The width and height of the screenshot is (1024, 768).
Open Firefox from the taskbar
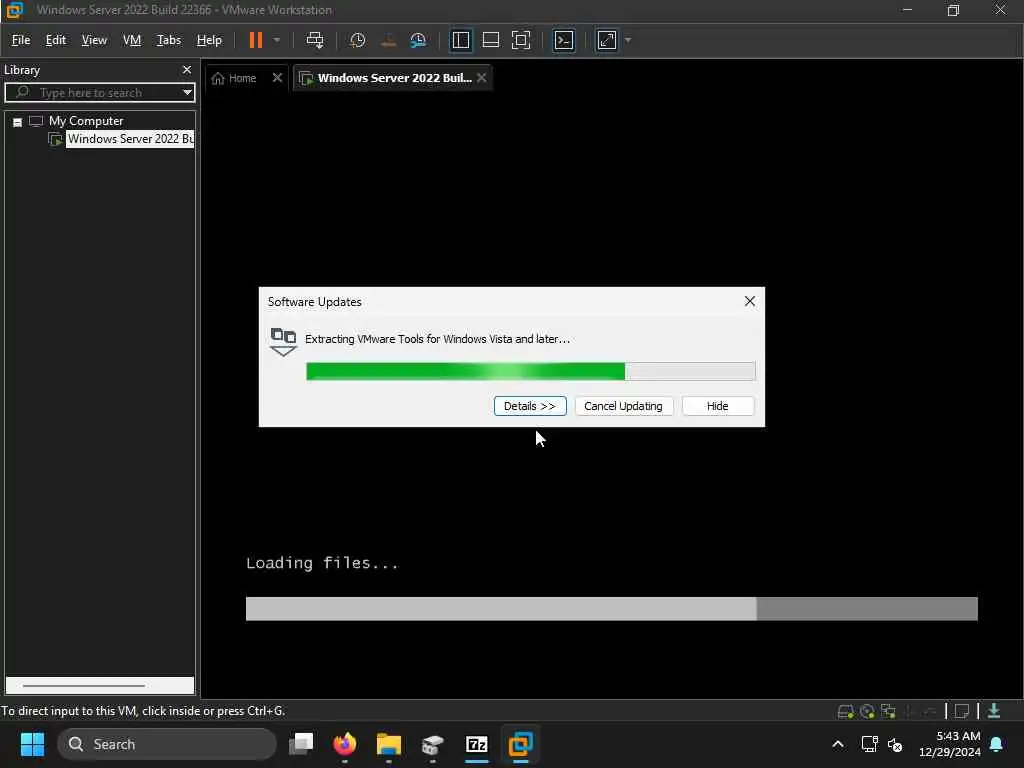pos(345,744)
